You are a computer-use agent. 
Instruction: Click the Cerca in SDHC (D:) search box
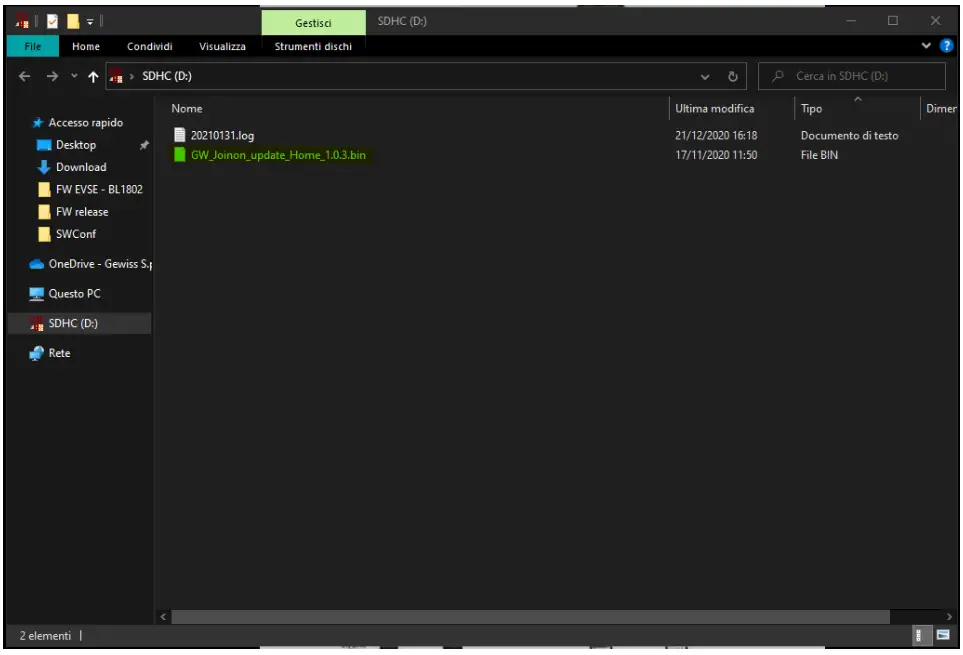[x=852, y=76]
